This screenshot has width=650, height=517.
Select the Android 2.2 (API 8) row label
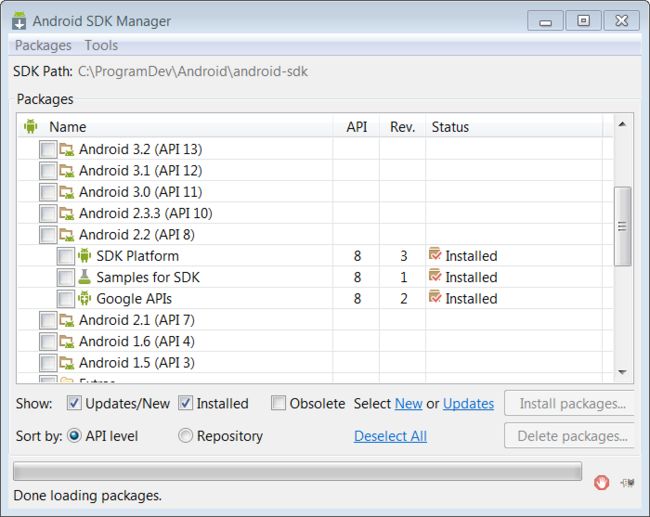[137, 235]
